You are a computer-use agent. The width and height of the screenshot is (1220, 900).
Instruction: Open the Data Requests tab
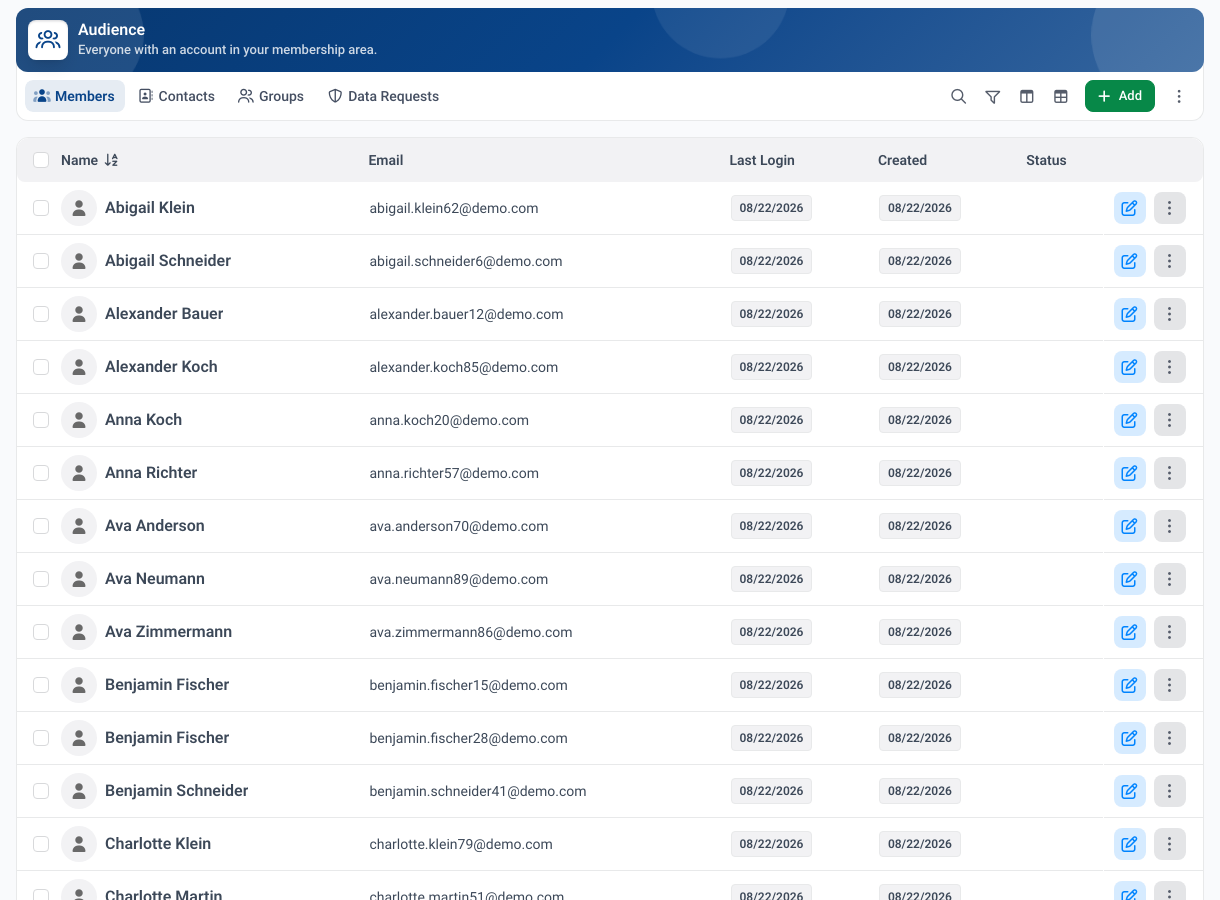point(384,96)
